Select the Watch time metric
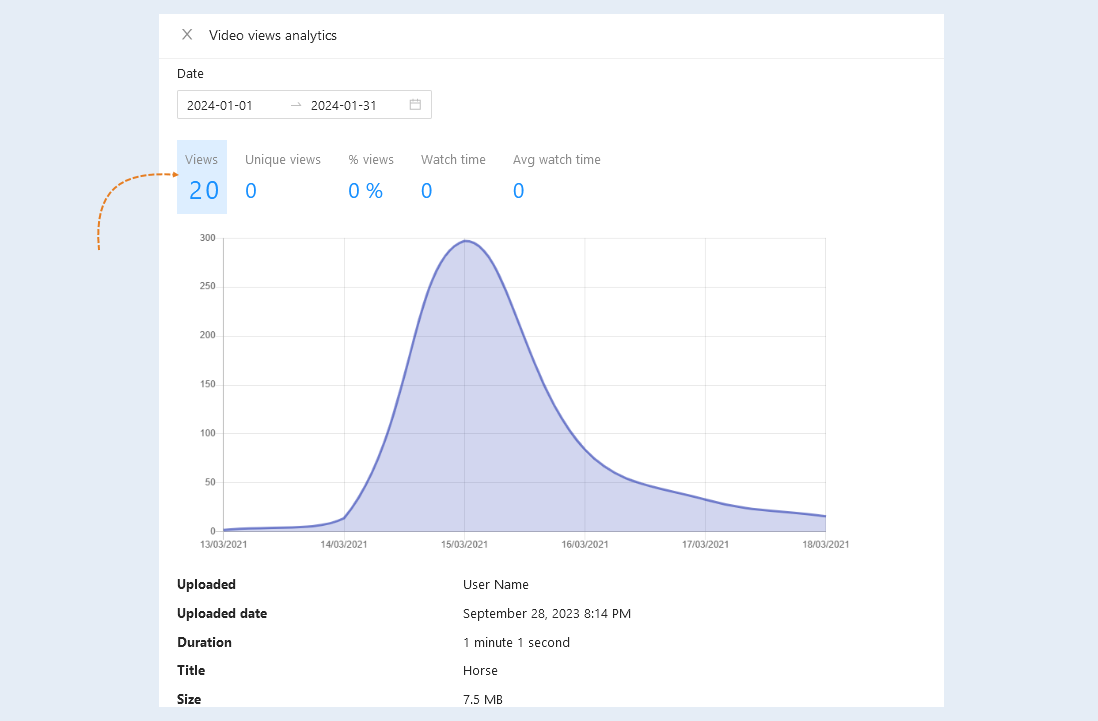 453,176
